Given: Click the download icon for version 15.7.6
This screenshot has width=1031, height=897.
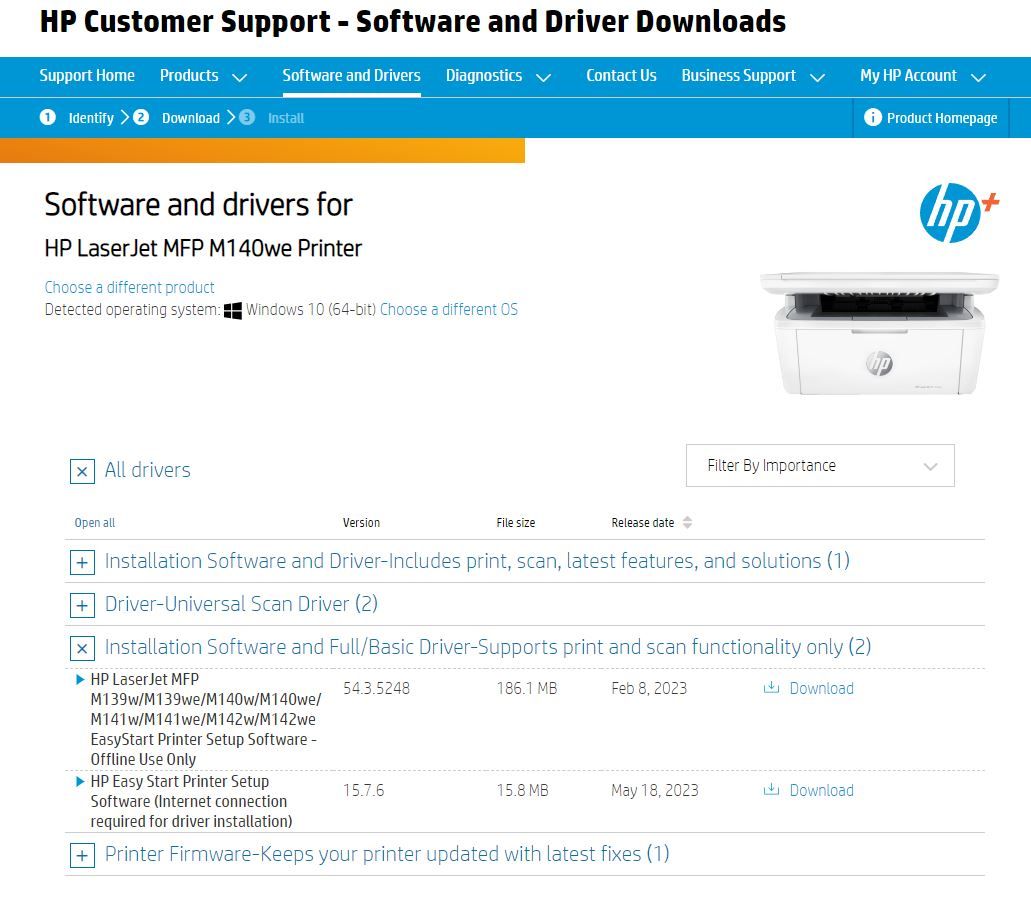Looking at the screenshot, I should [x=771, y=790].
